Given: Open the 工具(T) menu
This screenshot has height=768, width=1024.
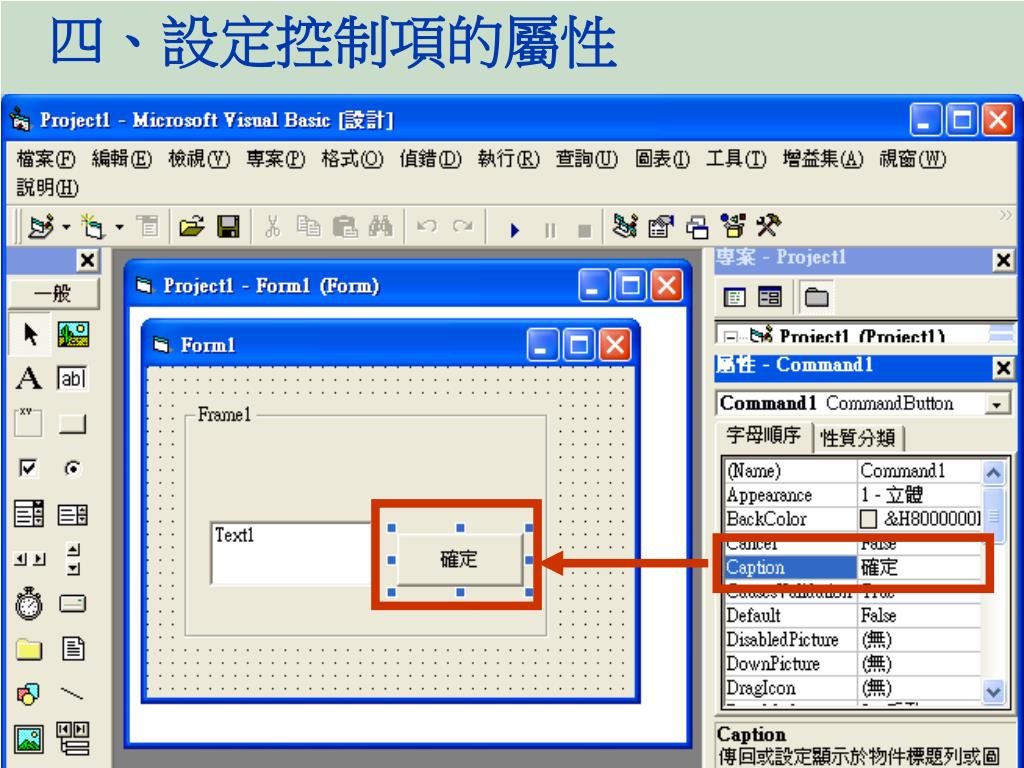Looking at the screenshot, I should [x=736, y=159].
